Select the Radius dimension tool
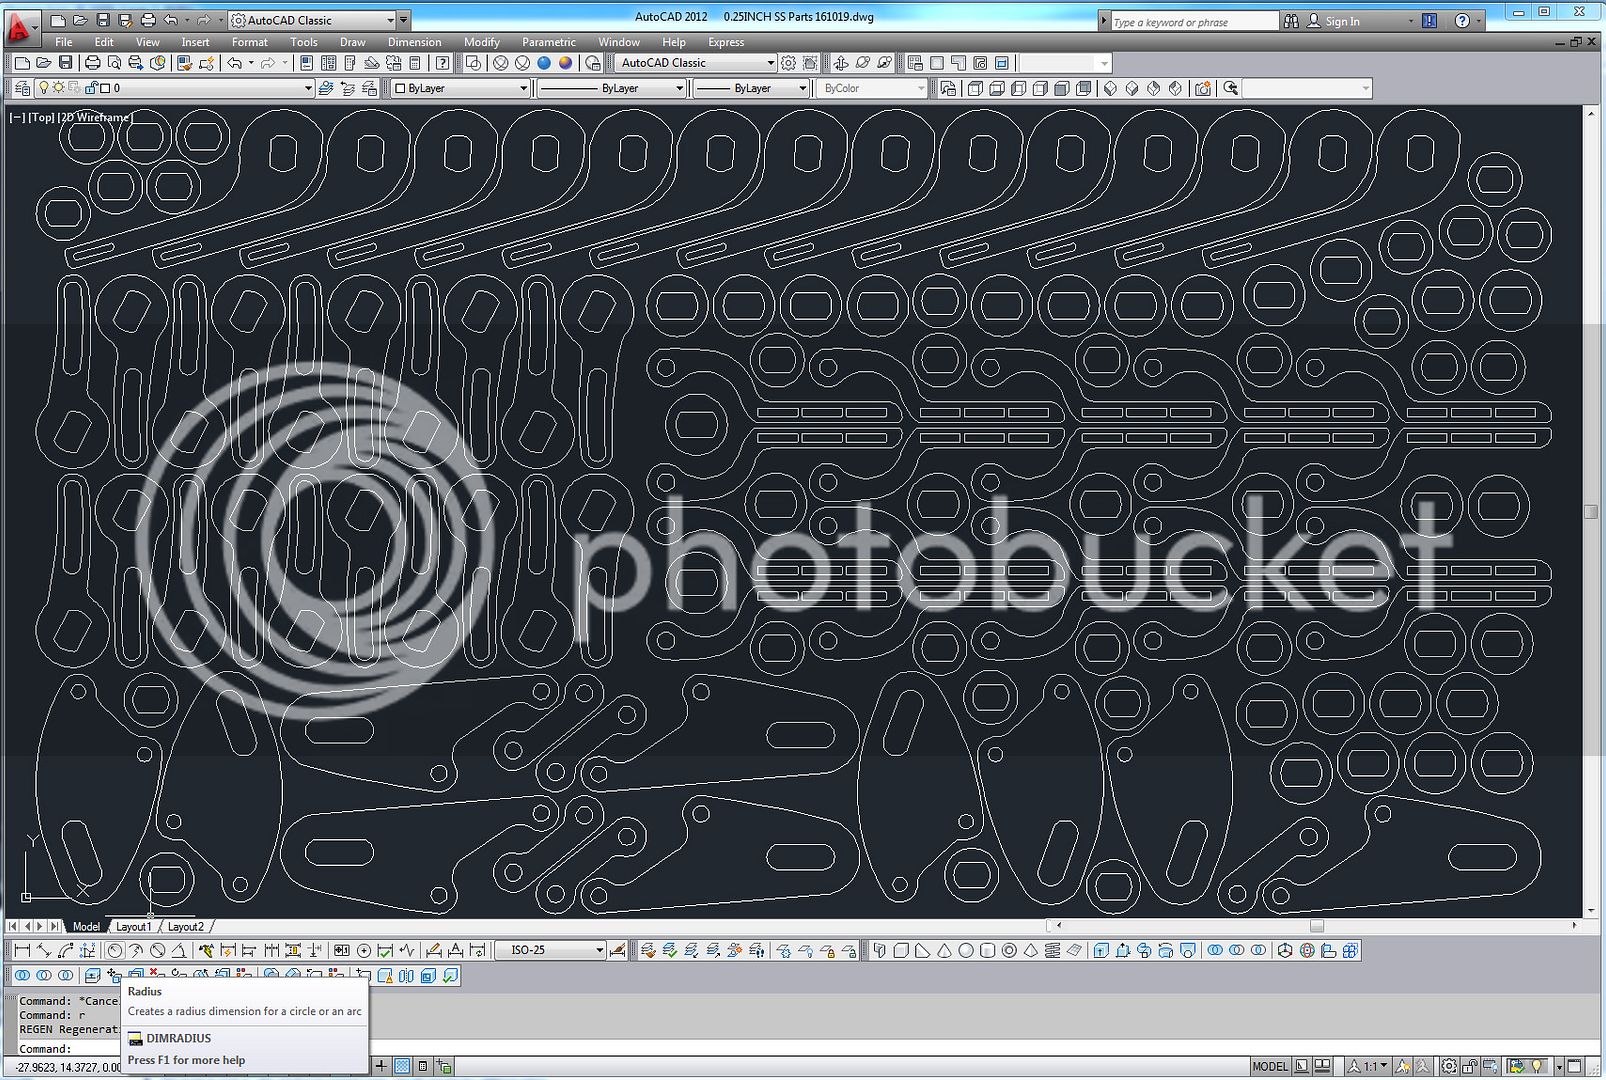The width and height of the screenshot is (1606, 1080). coord(115,950)
